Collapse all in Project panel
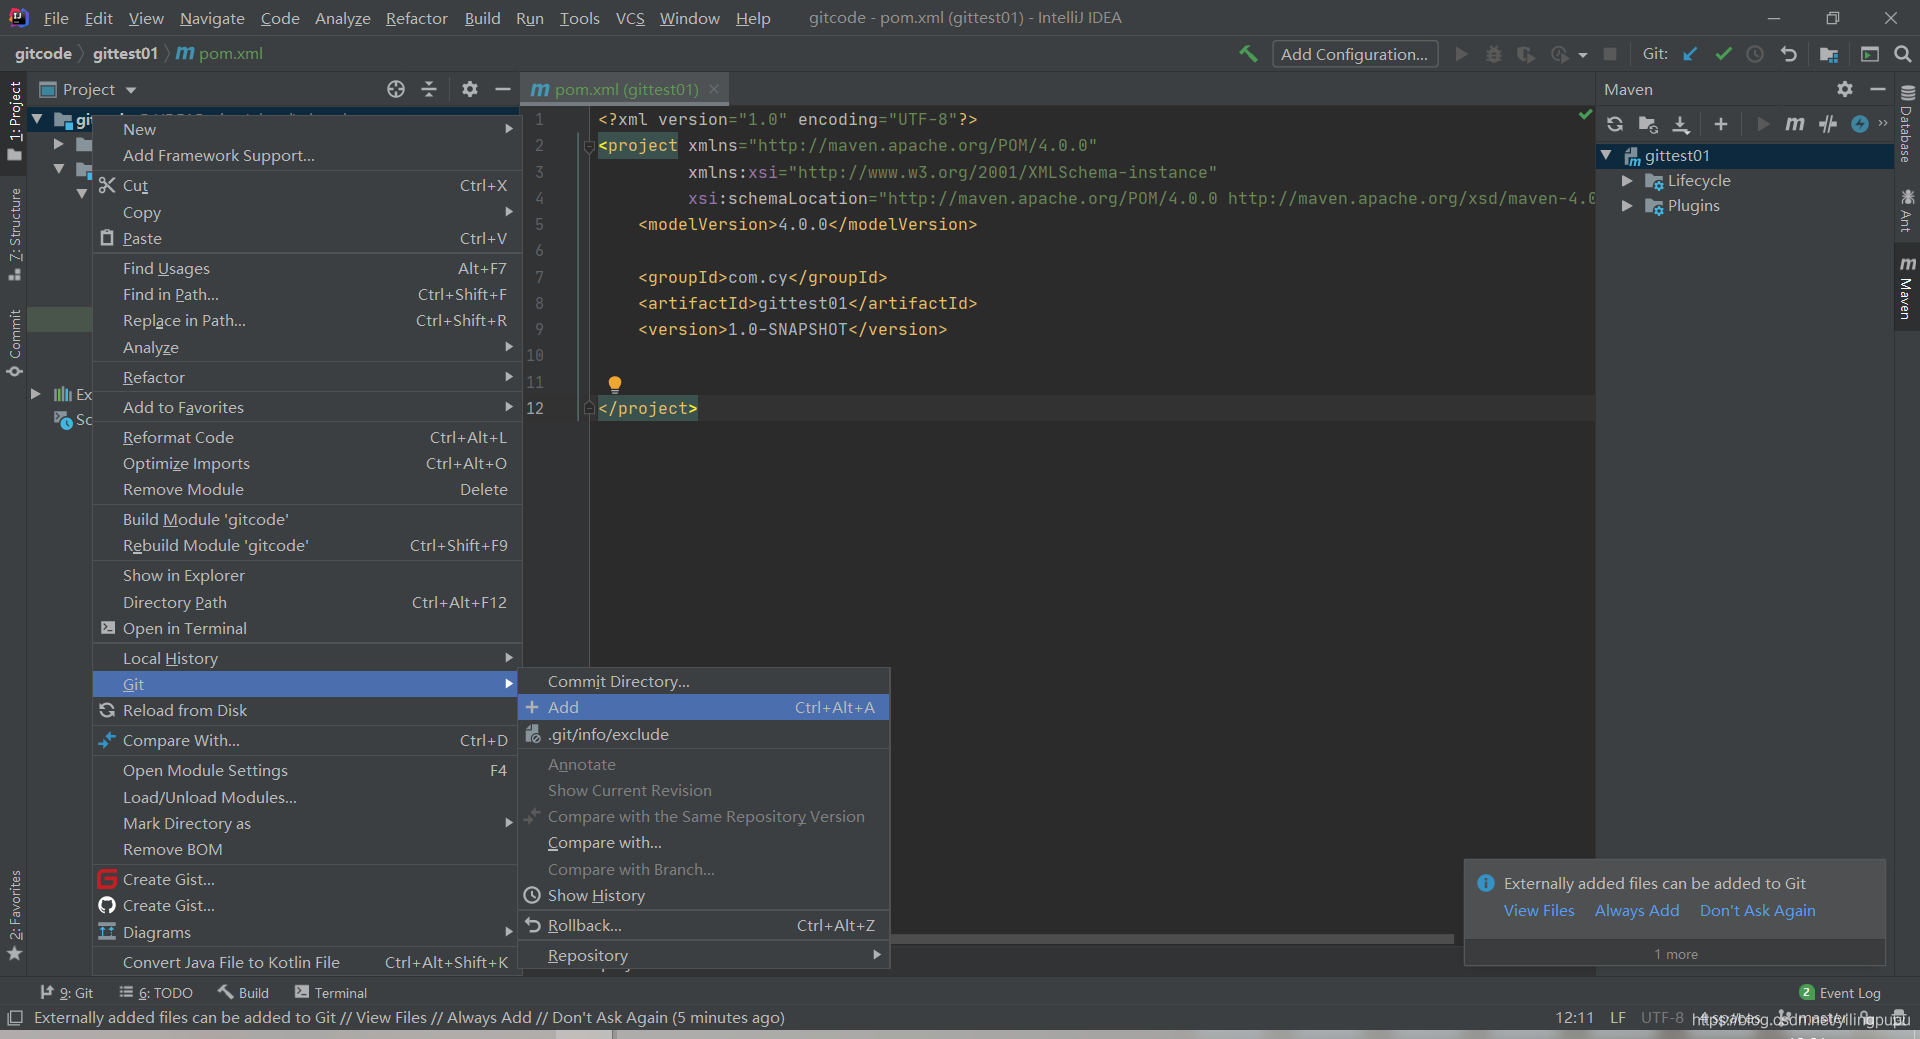 [x=429, y=89]
